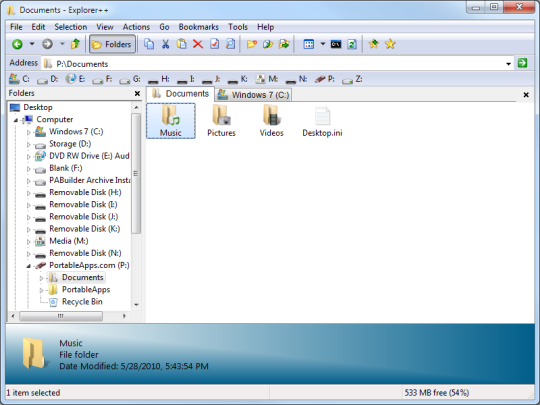The height and width of the screenshot is (405, 540).
Task: Collapse the Computer tree node
Action: click(16, 120)
